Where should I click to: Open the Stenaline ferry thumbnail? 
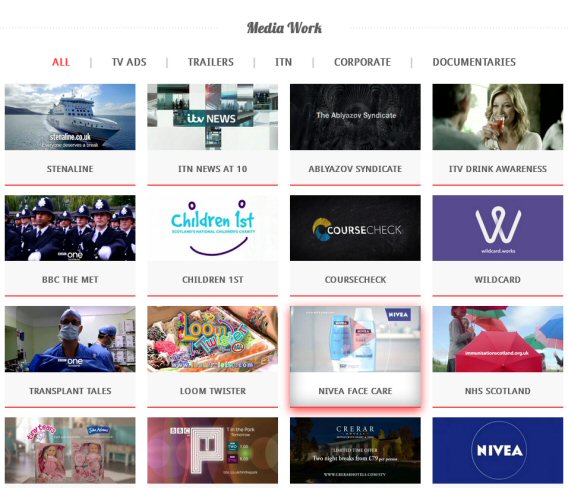pyautogui.click(x=70, y=117)
